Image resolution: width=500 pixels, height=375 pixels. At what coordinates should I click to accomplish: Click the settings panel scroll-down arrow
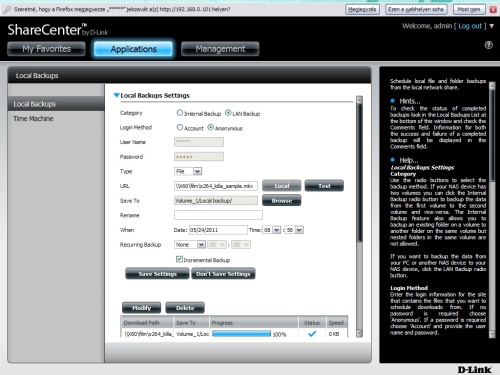pos(359,333)
